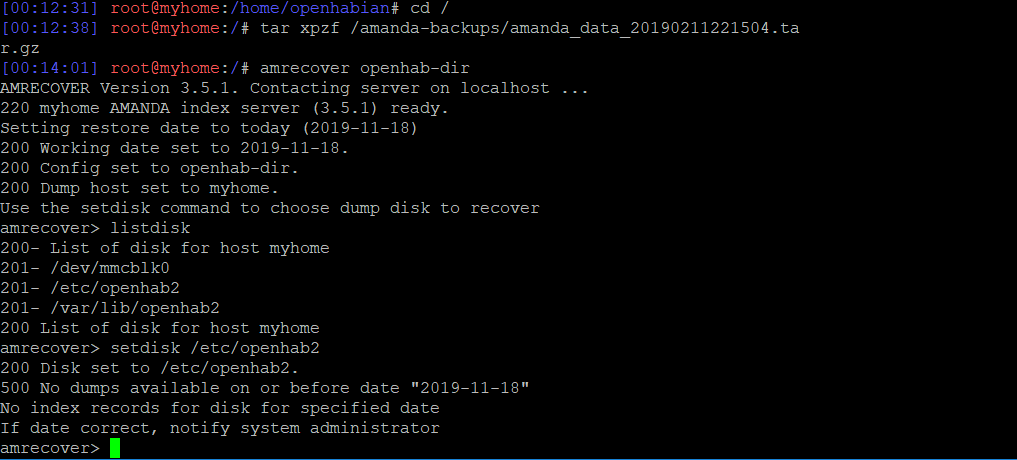Click the Dump host set to myhome line

click(140, 188)
